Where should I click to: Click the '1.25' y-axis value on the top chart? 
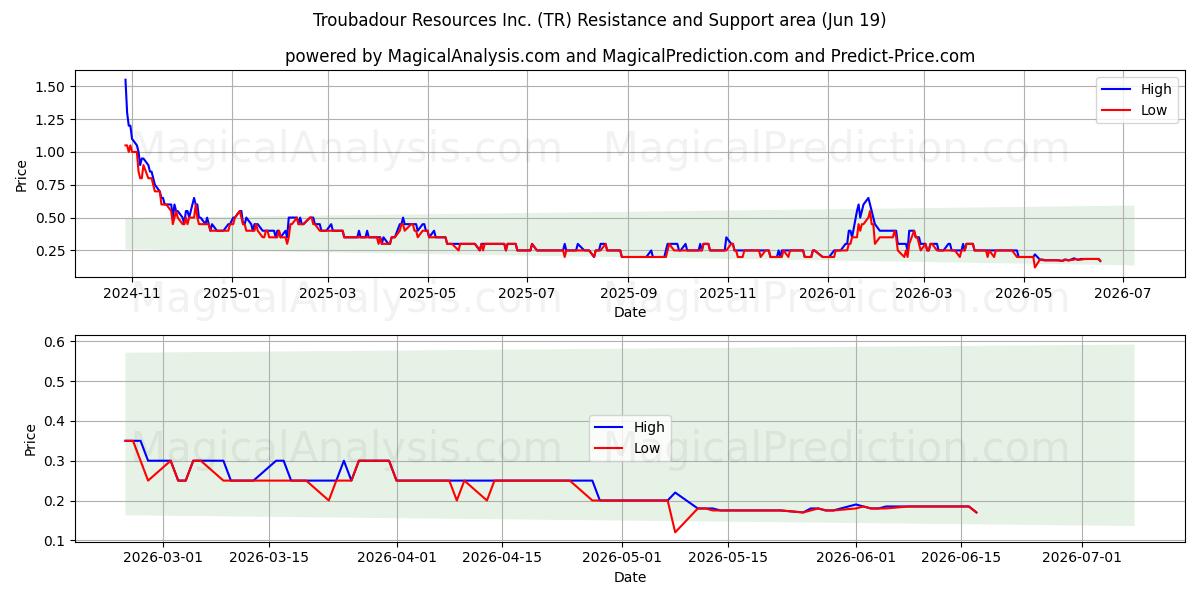coord(49,120)
